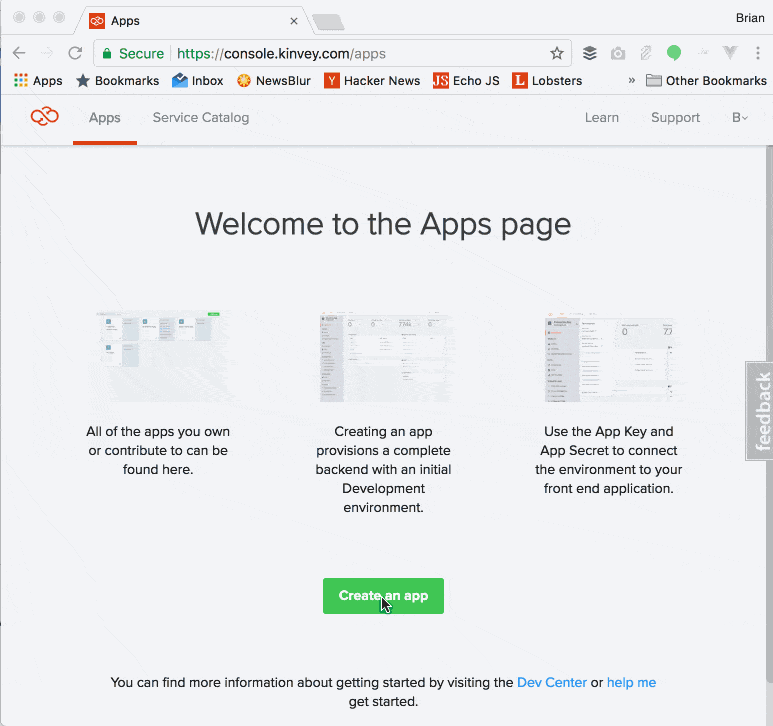This screenshot has width=773, height=726.
Task: Click the Welcome to the Apps page heading
Action: coord(383,225)
